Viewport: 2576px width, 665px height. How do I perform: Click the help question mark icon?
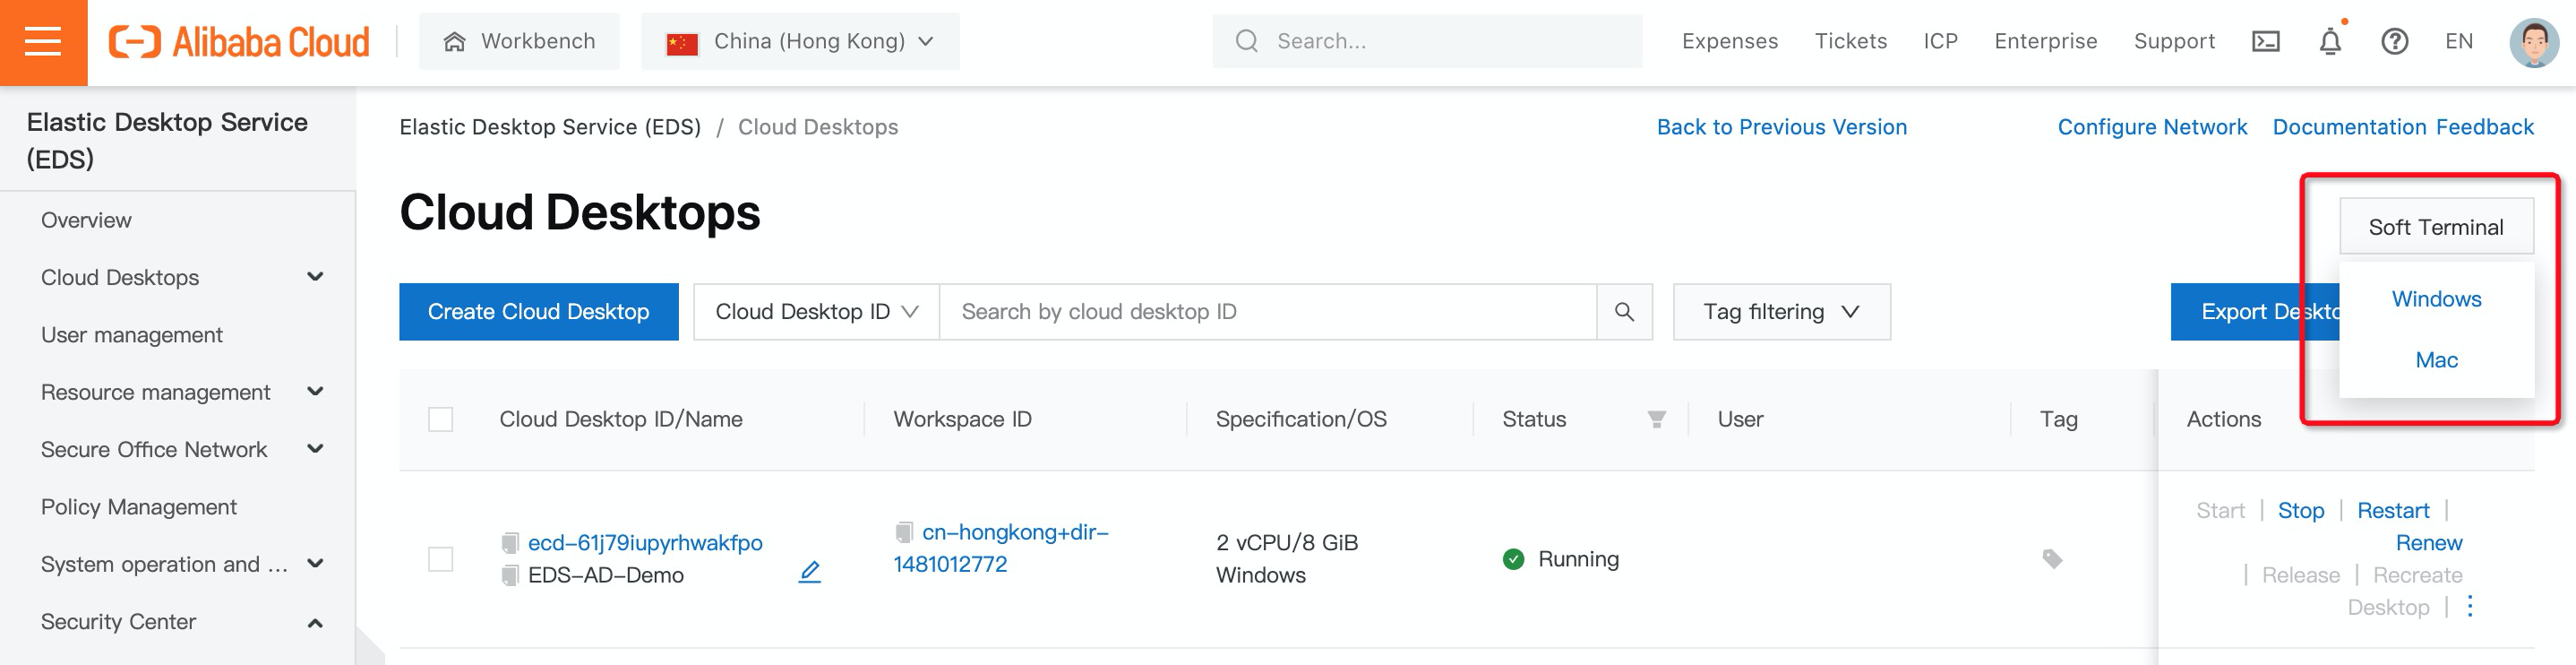click(2394, 42)
